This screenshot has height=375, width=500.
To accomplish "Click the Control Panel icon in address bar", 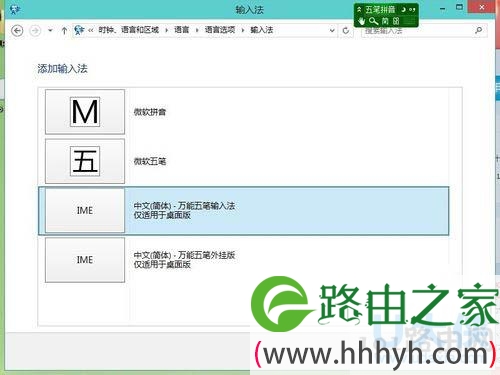I will tap(79, 30).
